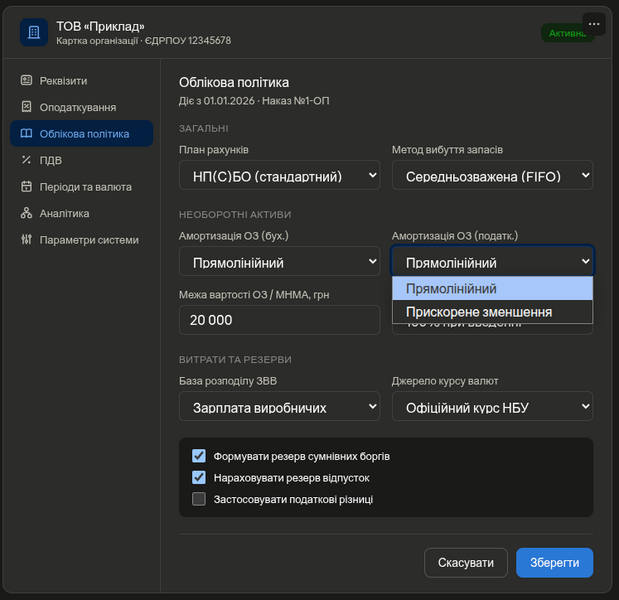This screenshot has height=600, width=619.
Task: Switch to the ПДВ section
Action: (82, 160)
